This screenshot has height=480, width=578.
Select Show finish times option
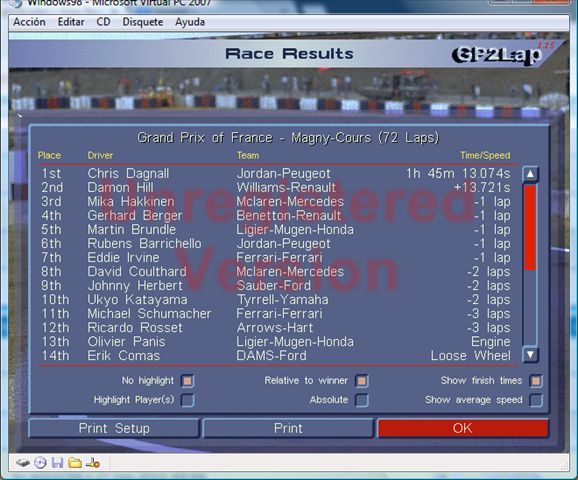[536, 381]
